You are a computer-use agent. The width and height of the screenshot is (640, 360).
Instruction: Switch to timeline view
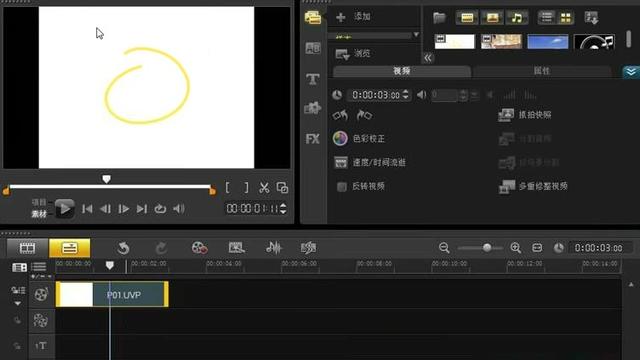click(x=70, y=248)
